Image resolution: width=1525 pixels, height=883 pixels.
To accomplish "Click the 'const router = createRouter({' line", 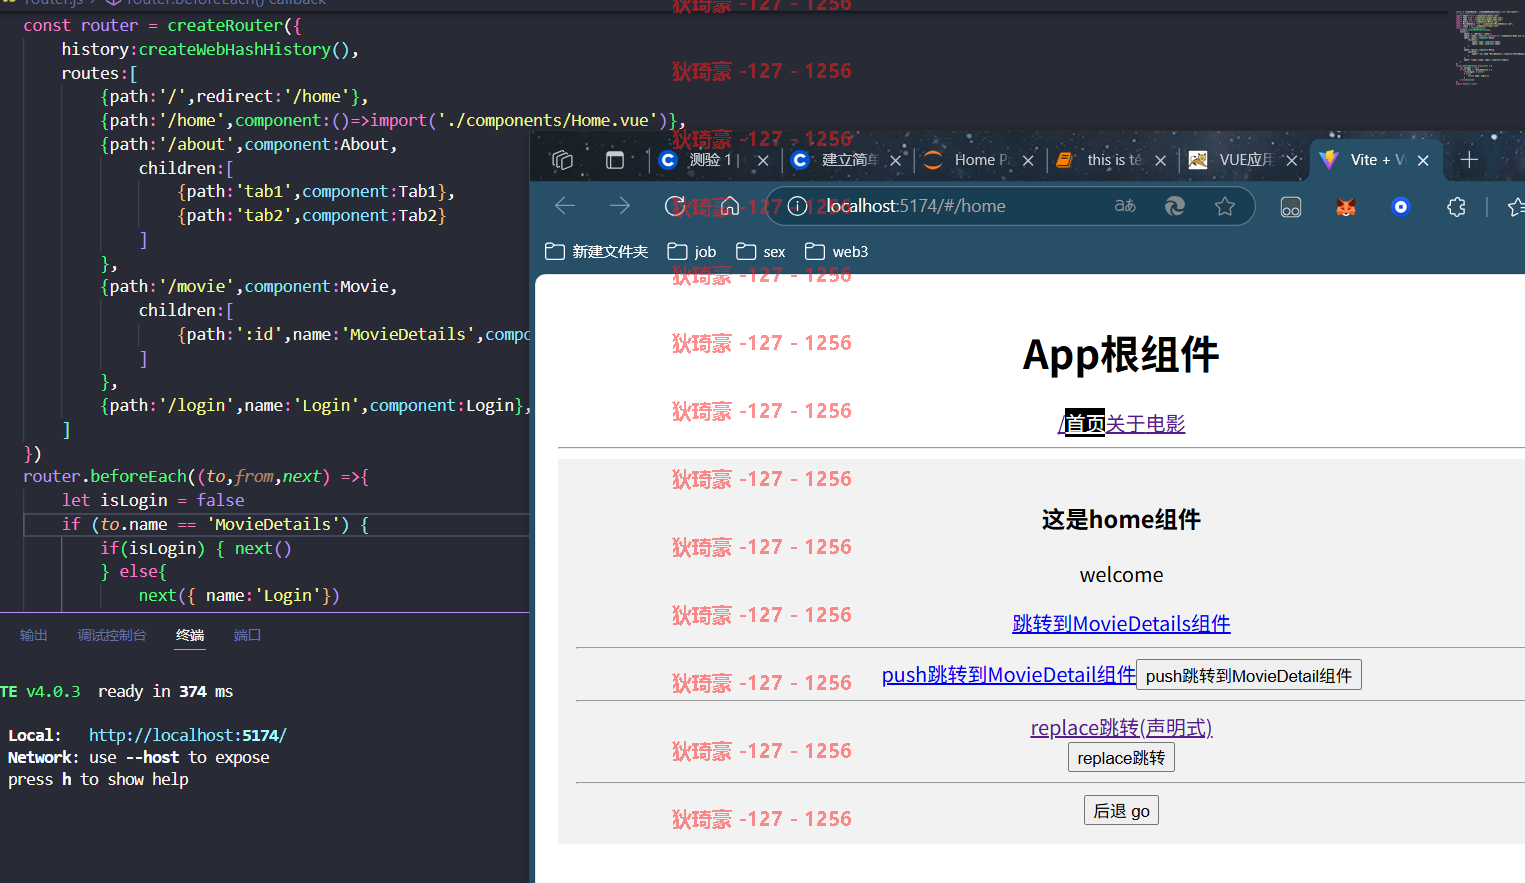I will (x=162, y=25).
